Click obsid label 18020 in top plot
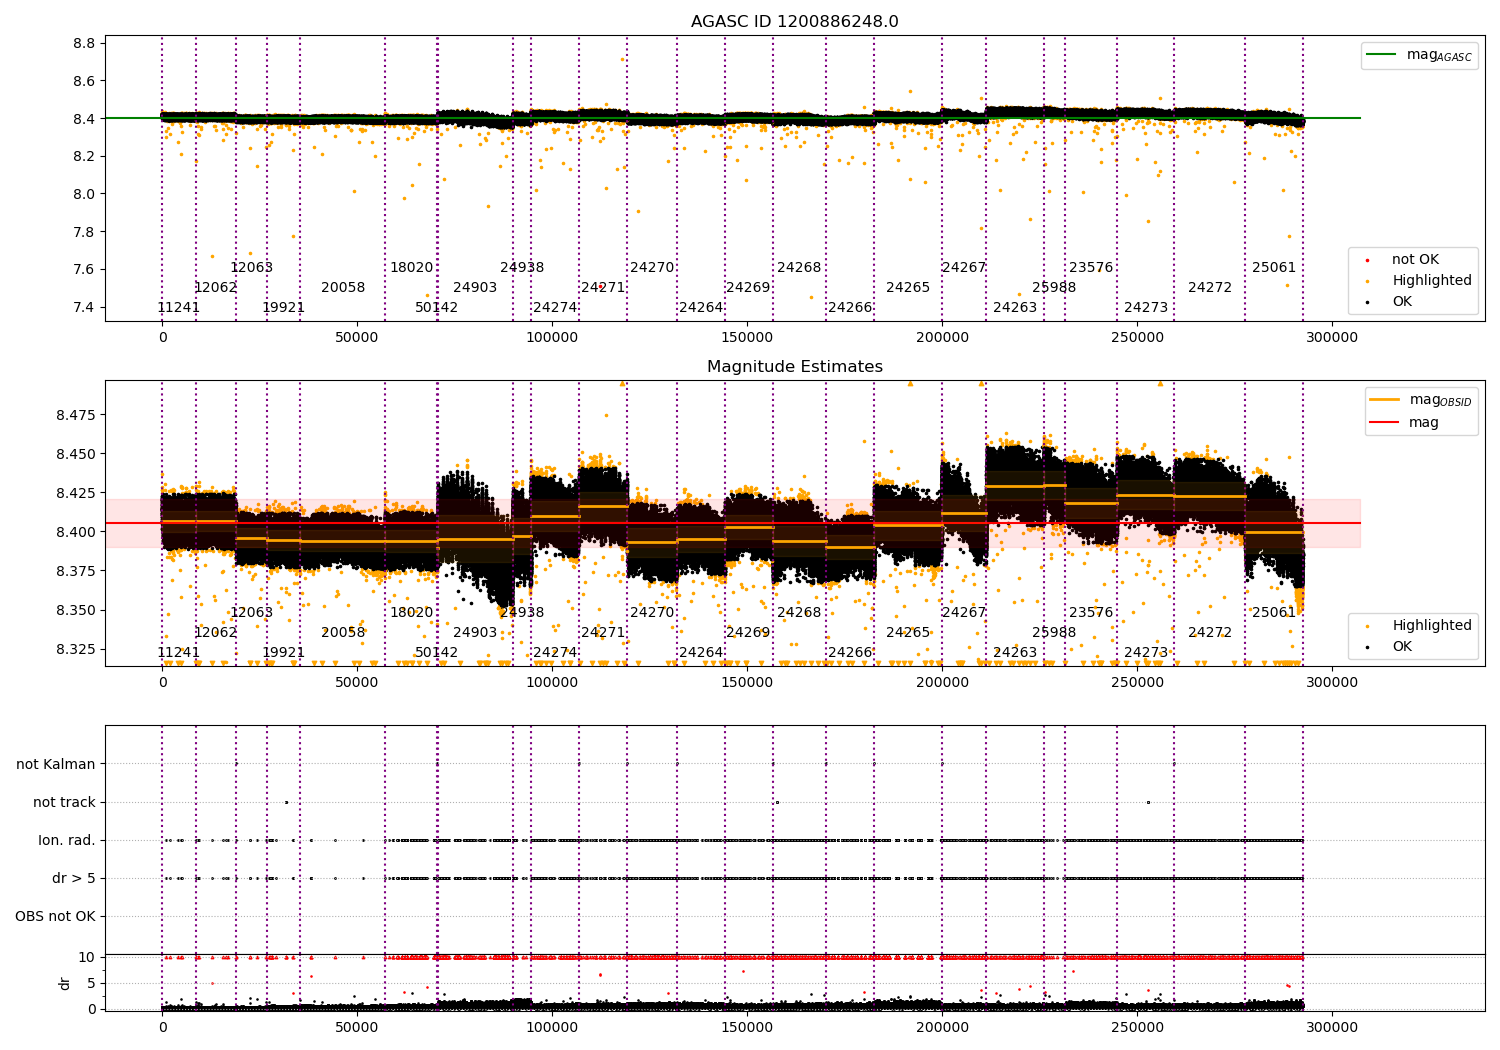Viewport: 1500px width, 1050px height. point(412,267)
